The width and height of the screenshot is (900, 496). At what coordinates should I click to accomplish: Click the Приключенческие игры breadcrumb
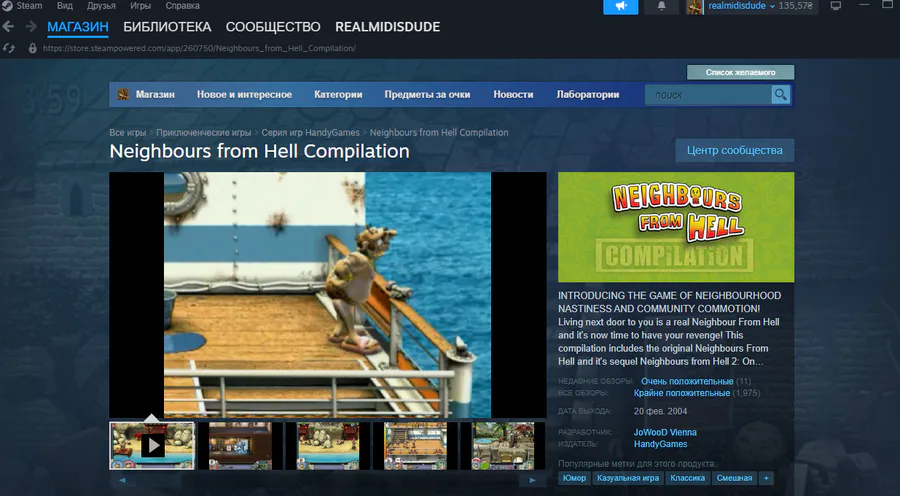coord(204,133)
